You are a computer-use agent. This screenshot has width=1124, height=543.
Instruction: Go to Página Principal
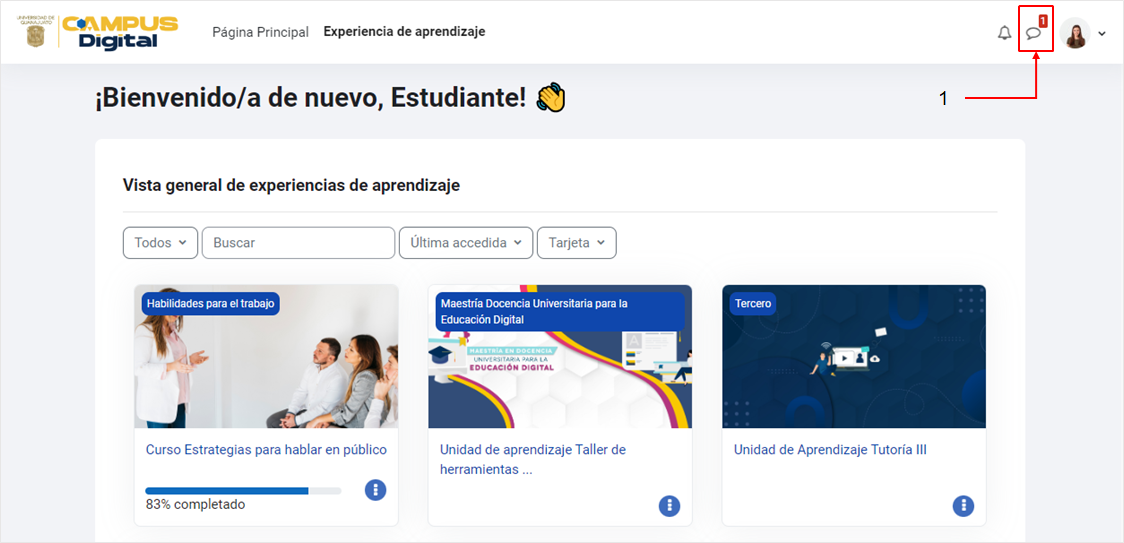260,32
